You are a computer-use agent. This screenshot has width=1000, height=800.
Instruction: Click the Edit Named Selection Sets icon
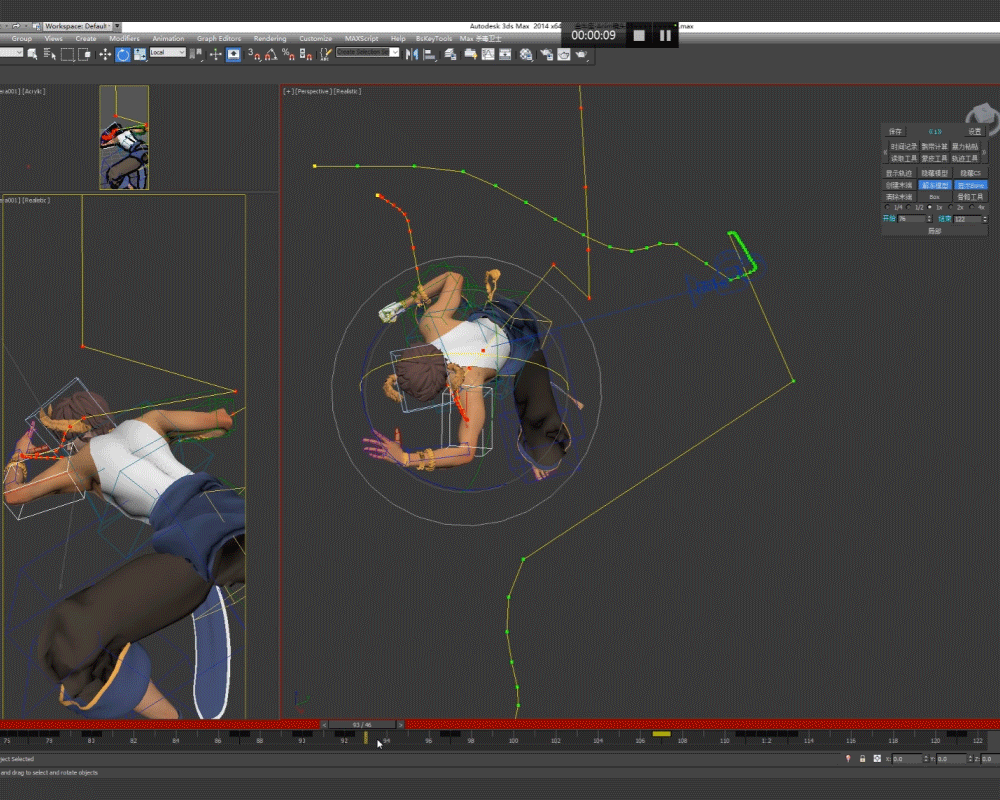[325, 55]
